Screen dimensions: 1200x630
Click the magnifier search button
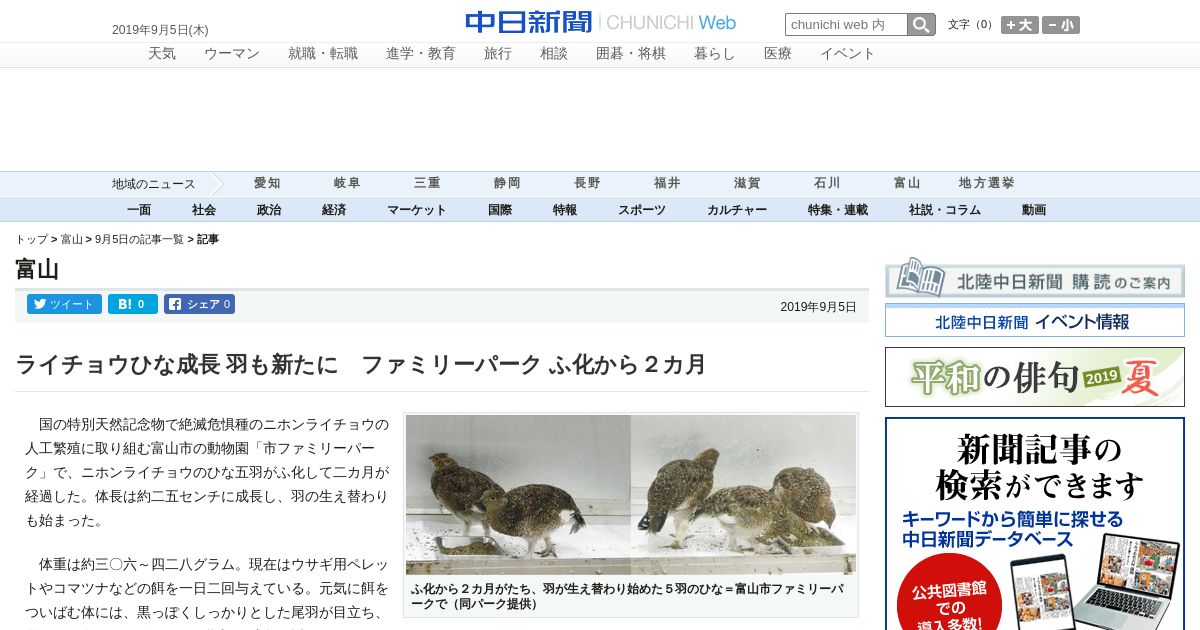pos(921,25)
